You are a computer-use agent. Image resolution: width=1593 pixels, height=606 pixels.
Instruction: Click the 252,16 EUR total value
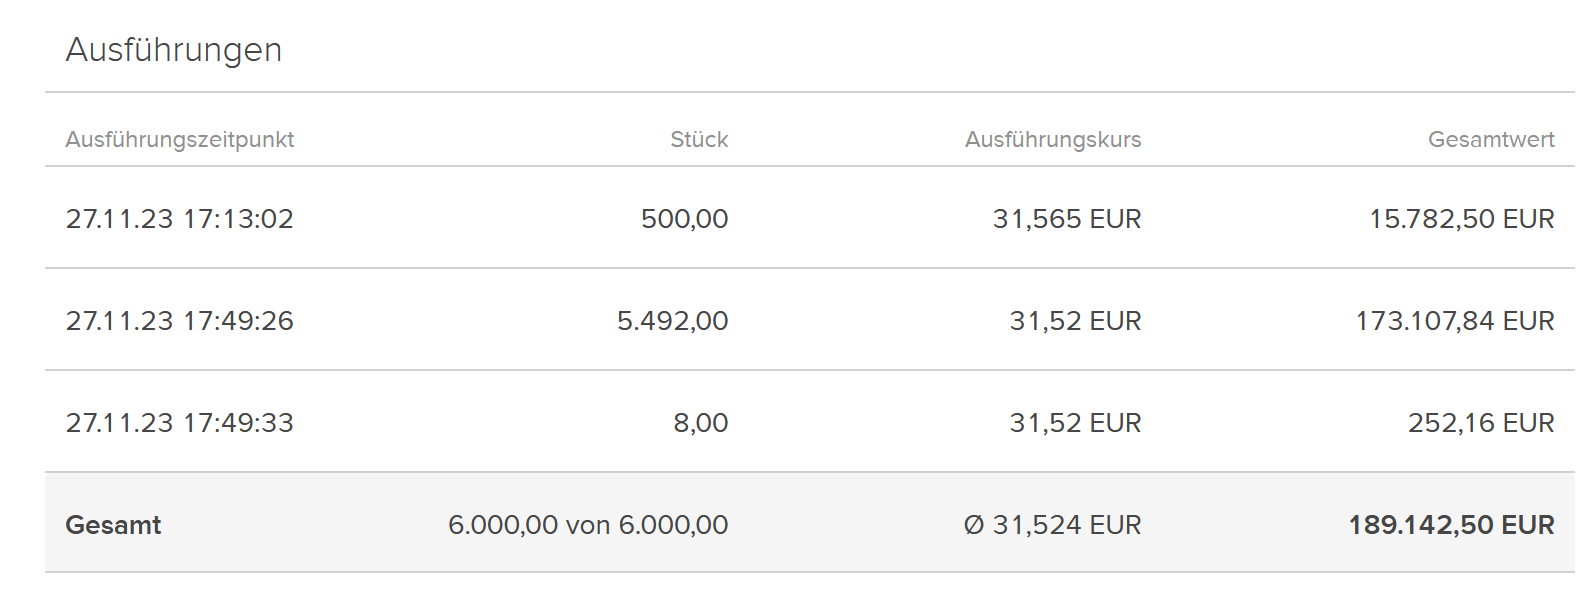point(1481,423)
